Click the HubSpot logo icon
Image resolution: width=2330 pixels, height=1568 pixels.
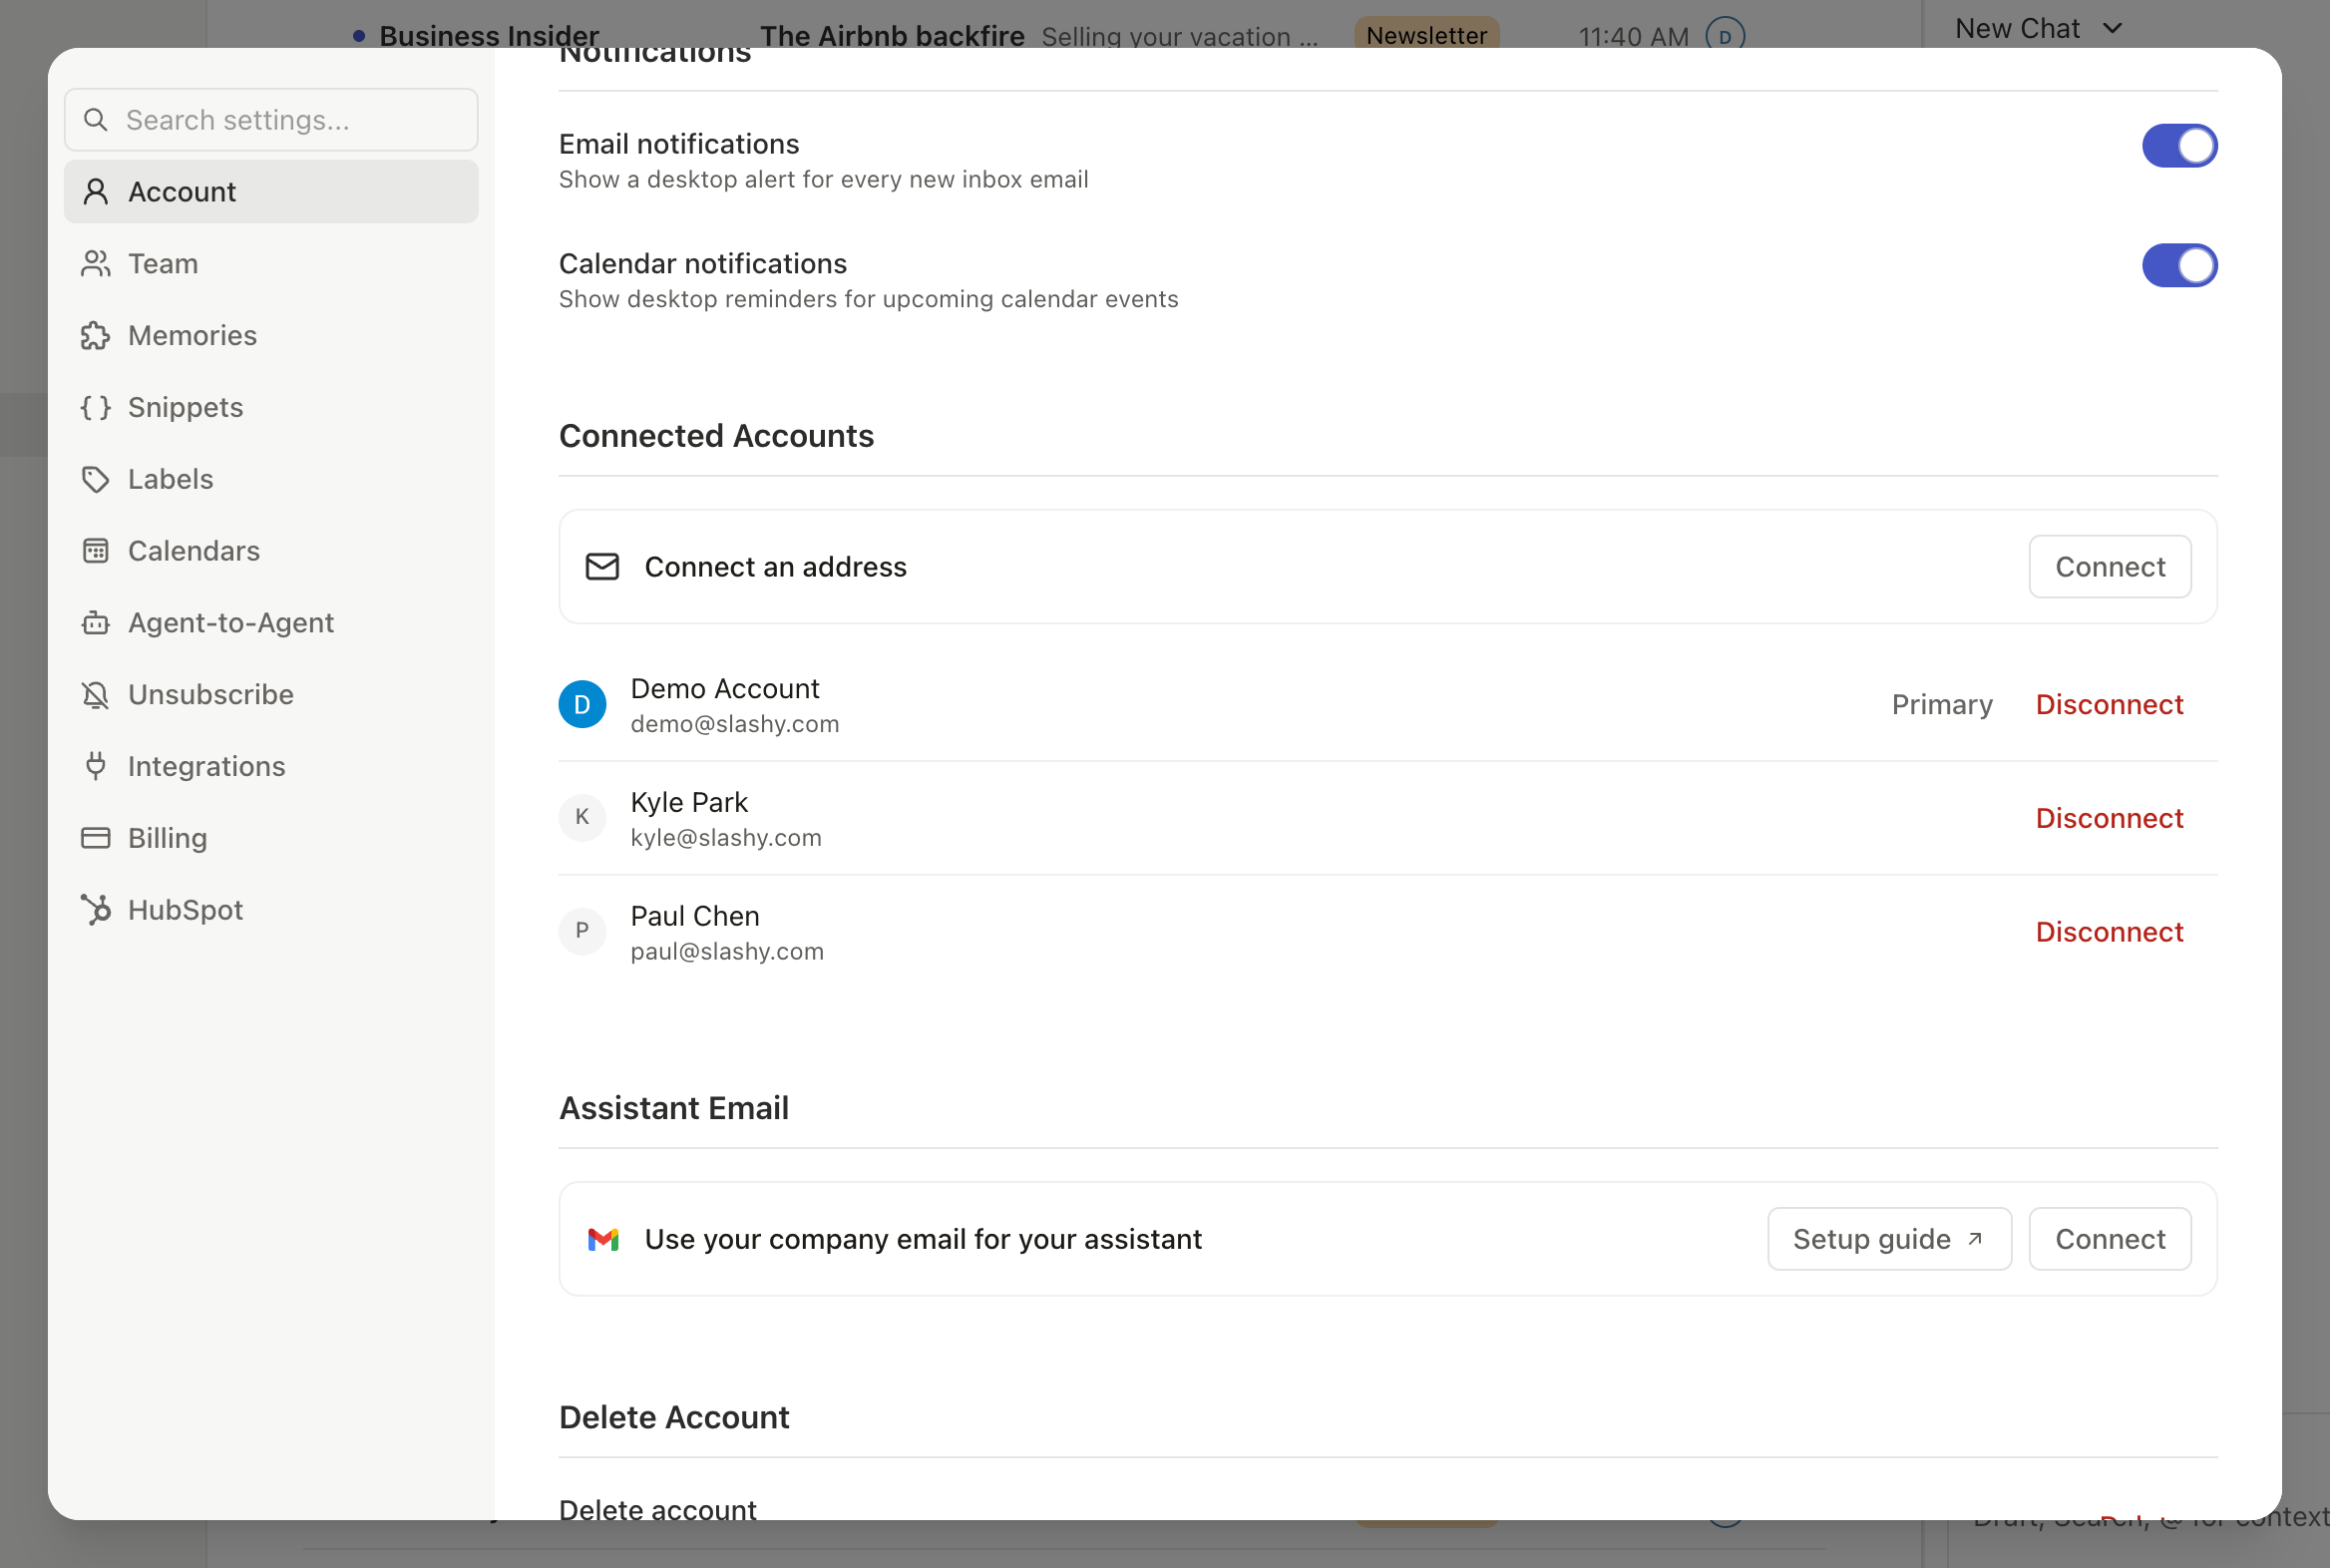(96, 910)
